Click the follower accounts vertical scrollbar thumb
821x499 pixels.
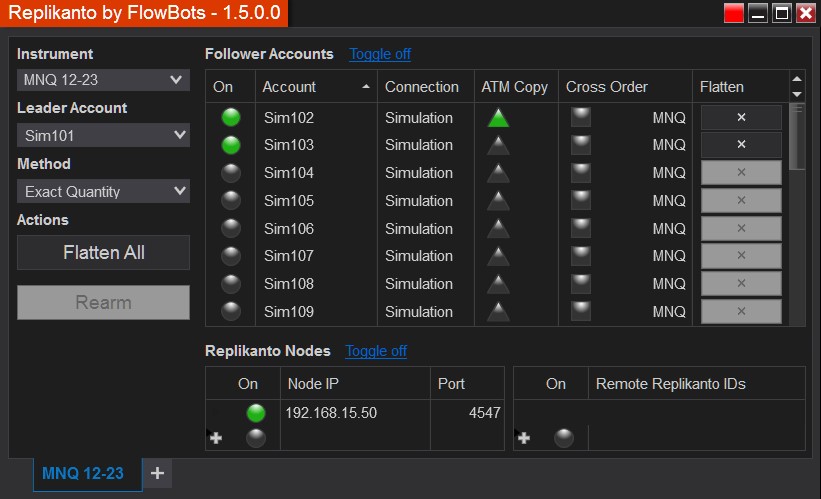(797, 136)
